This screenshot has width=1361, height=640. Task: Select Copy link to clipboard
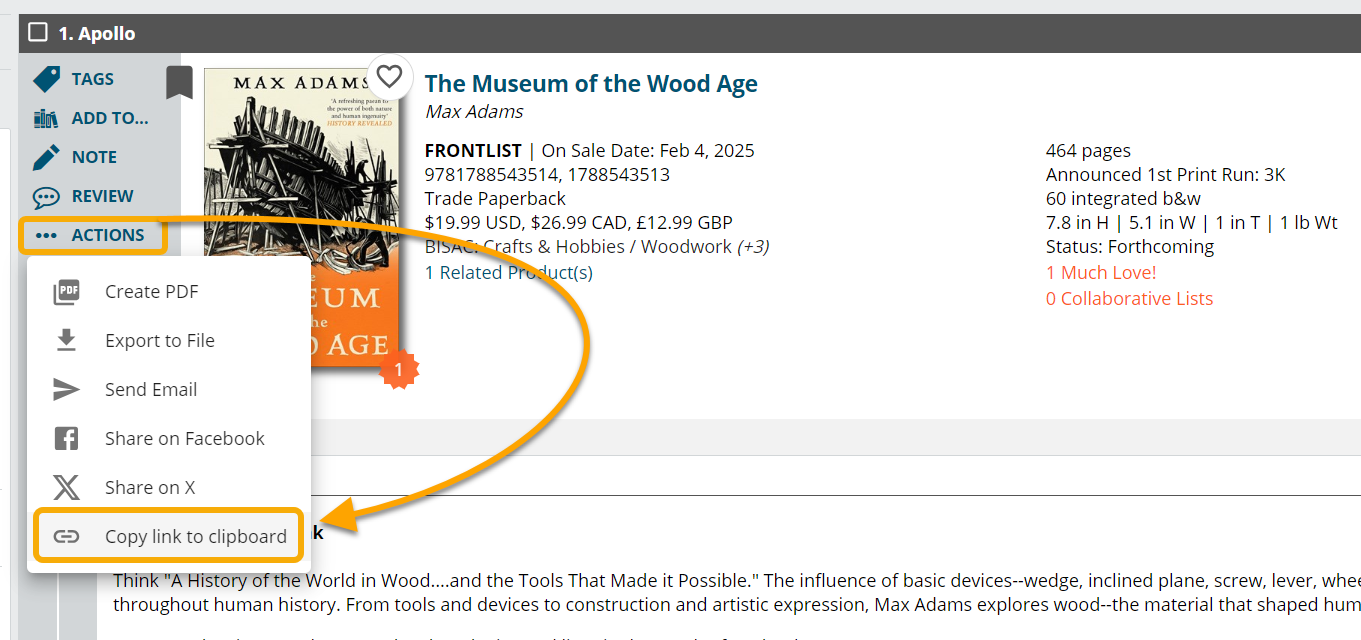195,536
